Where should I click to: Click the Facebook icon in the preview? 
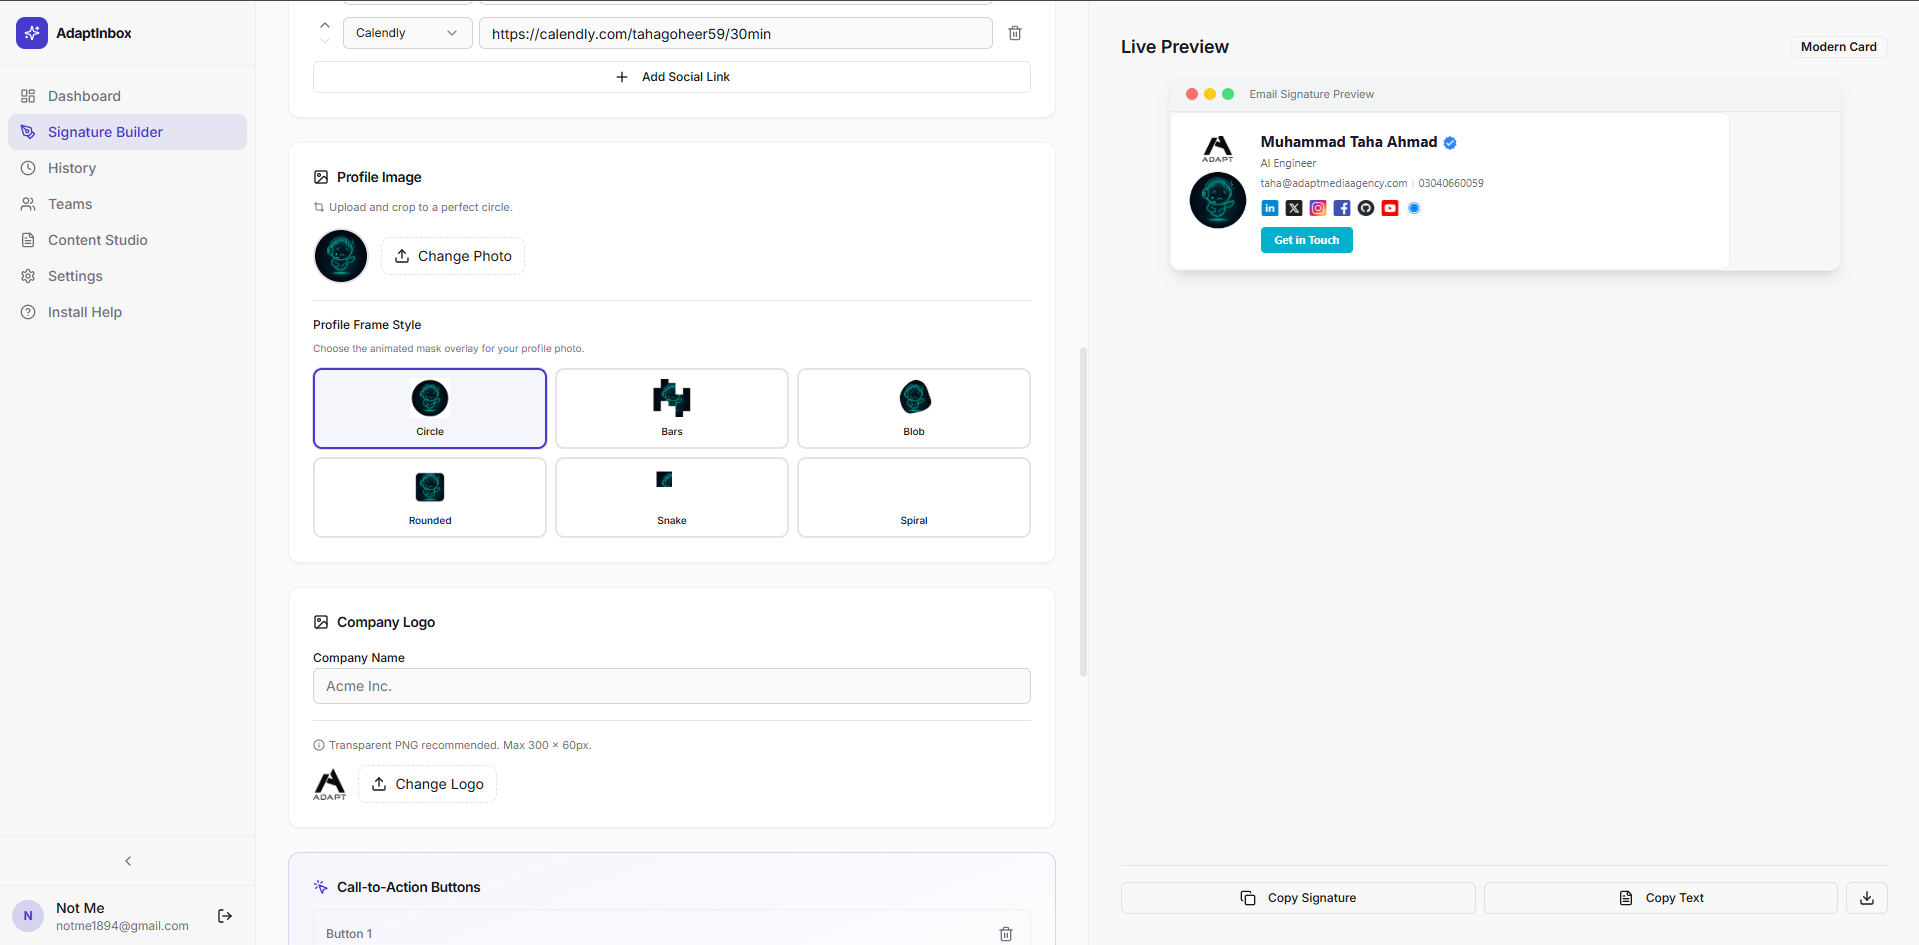tap(1342, 208)
